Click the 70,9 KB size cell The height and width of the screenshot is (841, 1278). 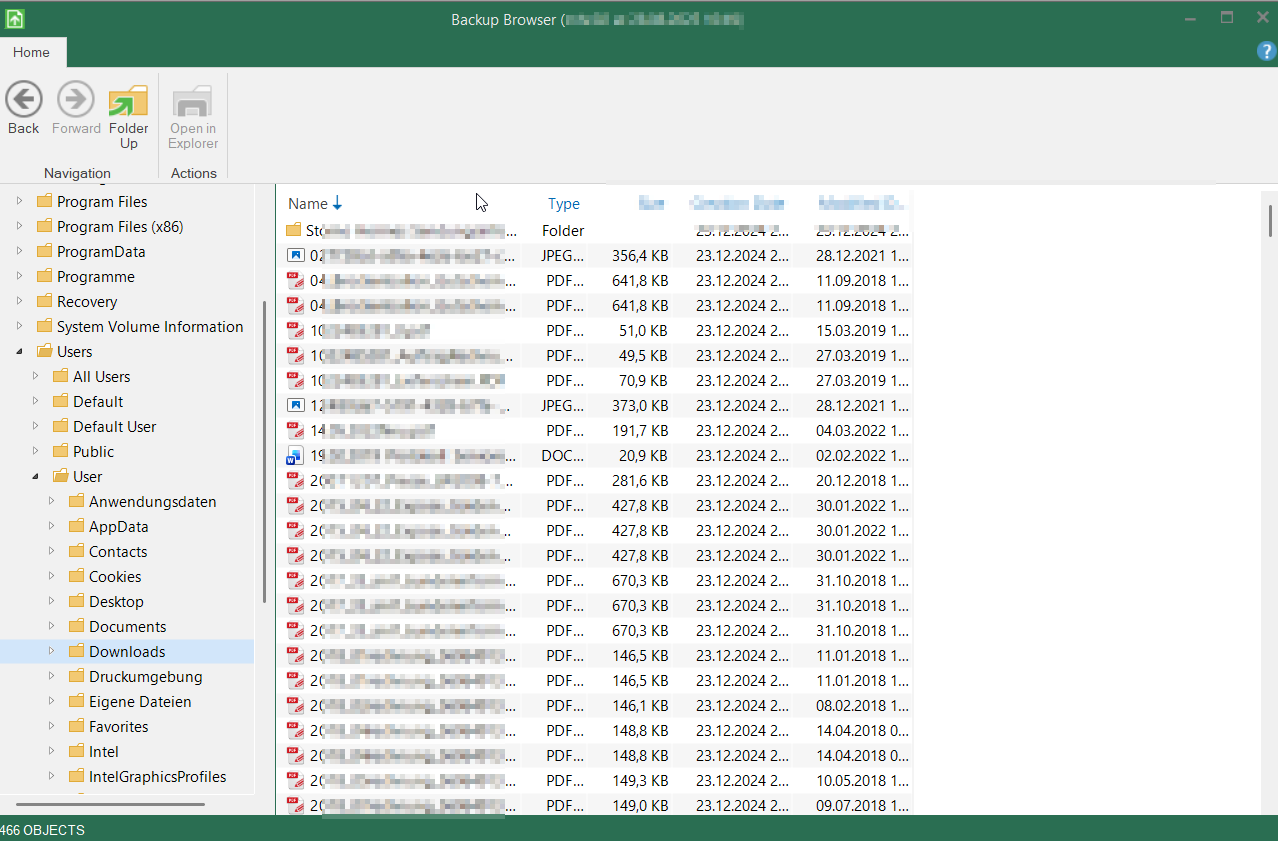coord(644,380)
